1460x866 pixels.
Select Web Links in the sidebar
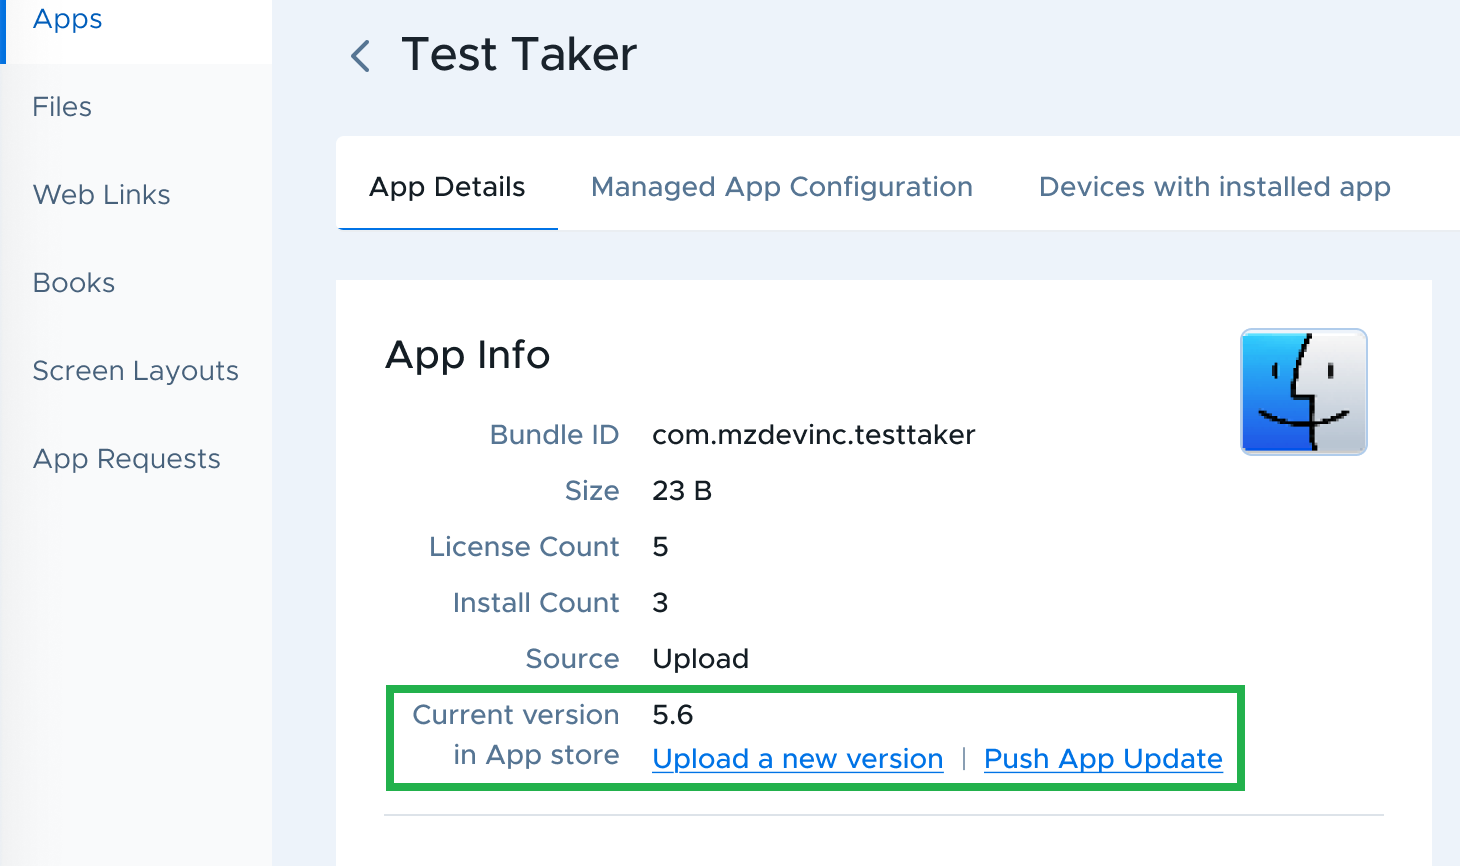coord(101,195)
